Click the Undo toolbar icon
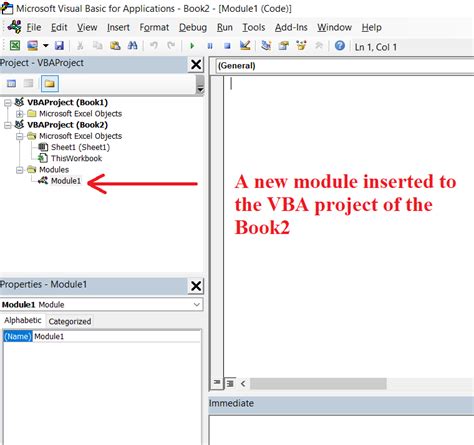 coord(154,45)
